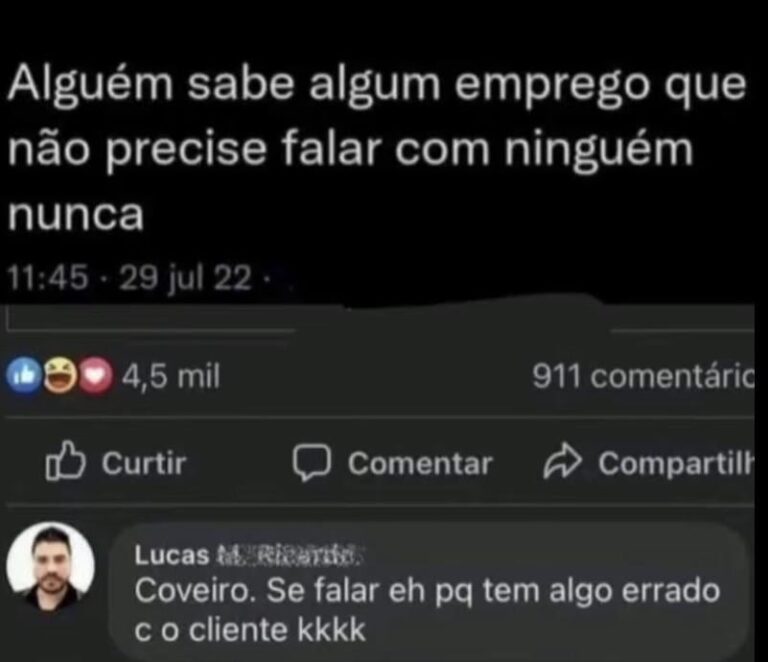
Task: Click the Curtir text label
Action: 144,463
